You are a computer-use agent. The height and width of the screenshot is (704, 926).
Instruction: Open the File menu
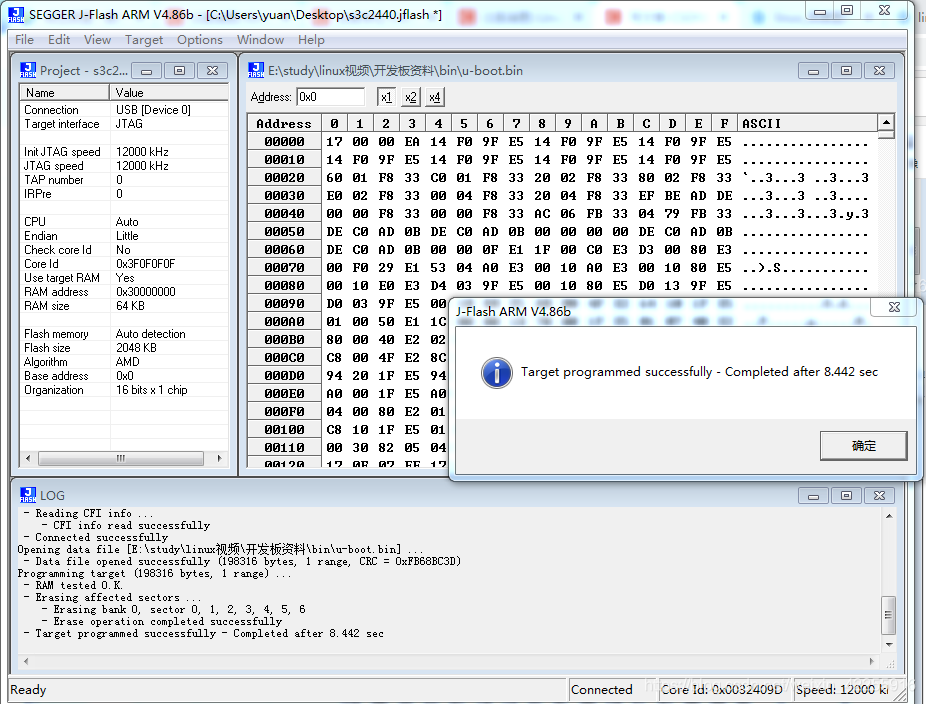[x=24, y=40]
